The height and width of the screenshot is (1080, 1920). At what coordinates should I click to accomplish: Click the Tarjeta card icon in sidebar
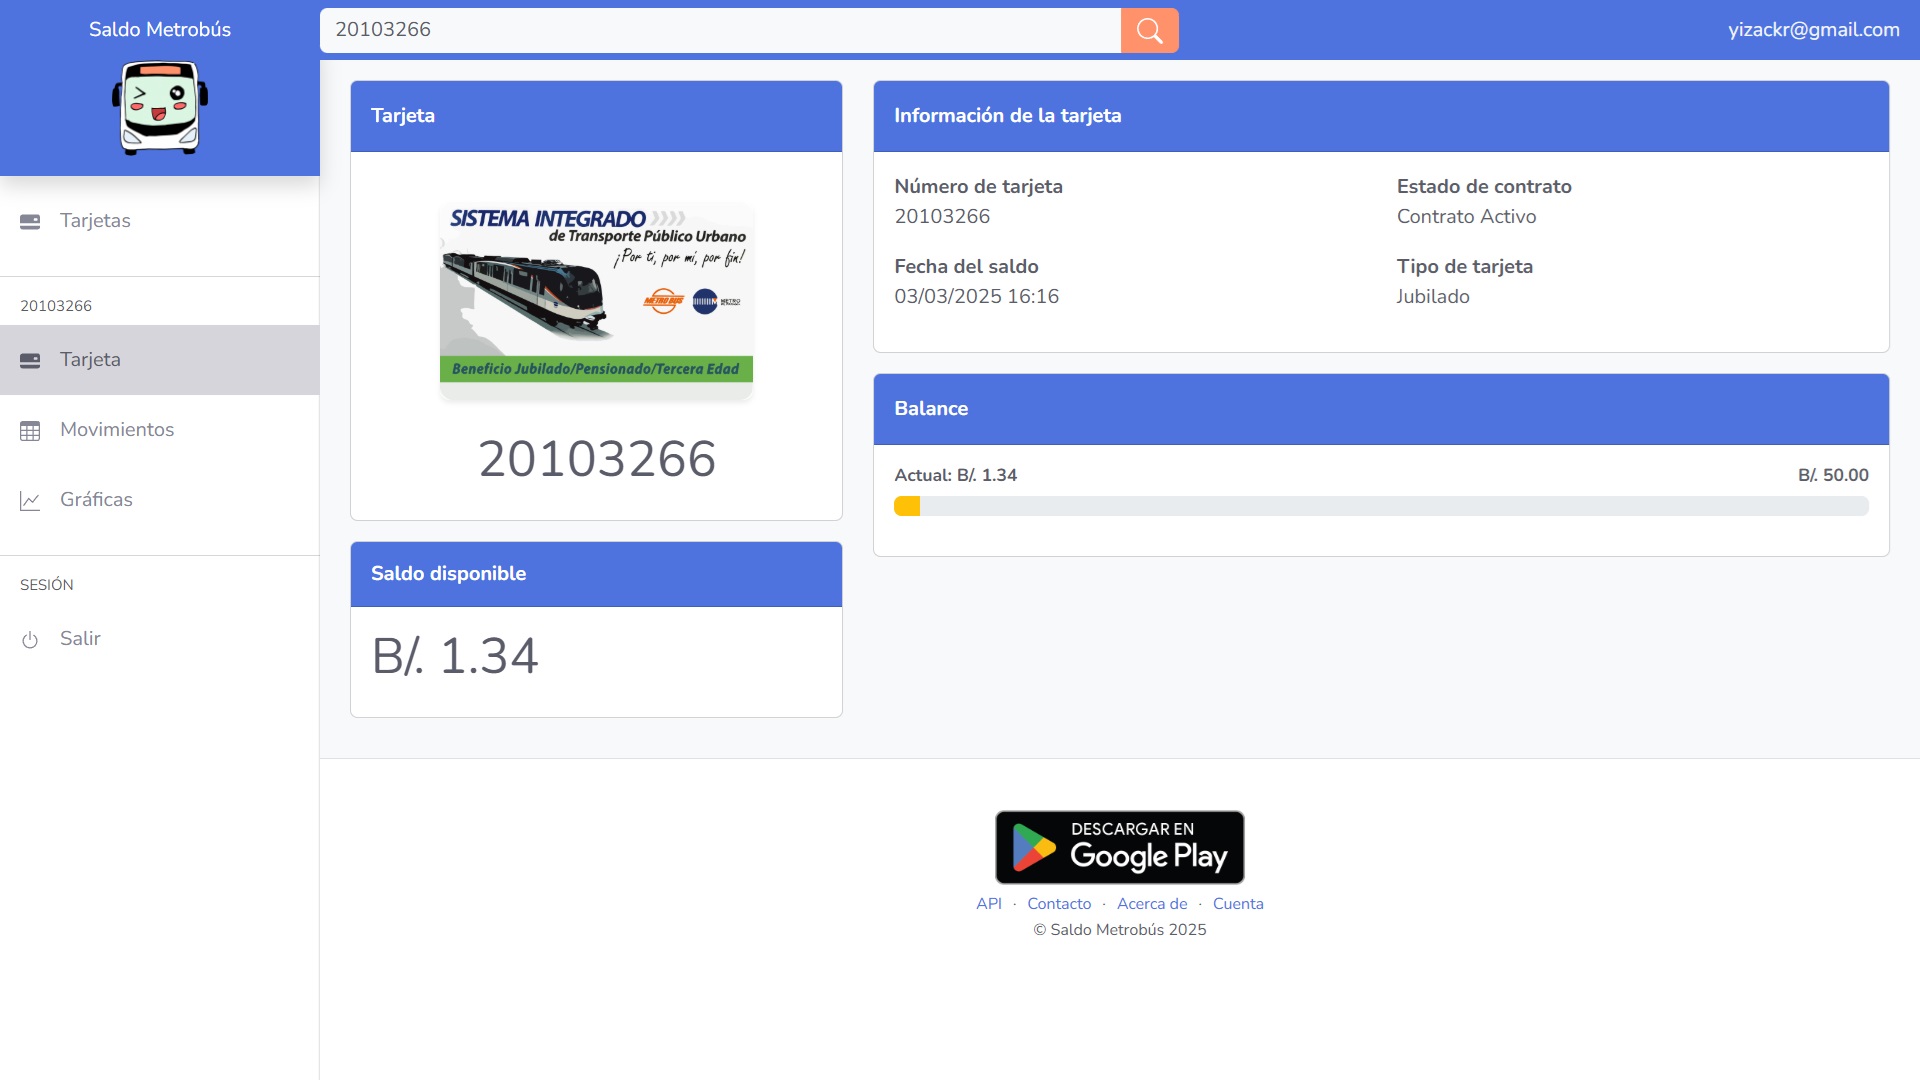point(30,360)
